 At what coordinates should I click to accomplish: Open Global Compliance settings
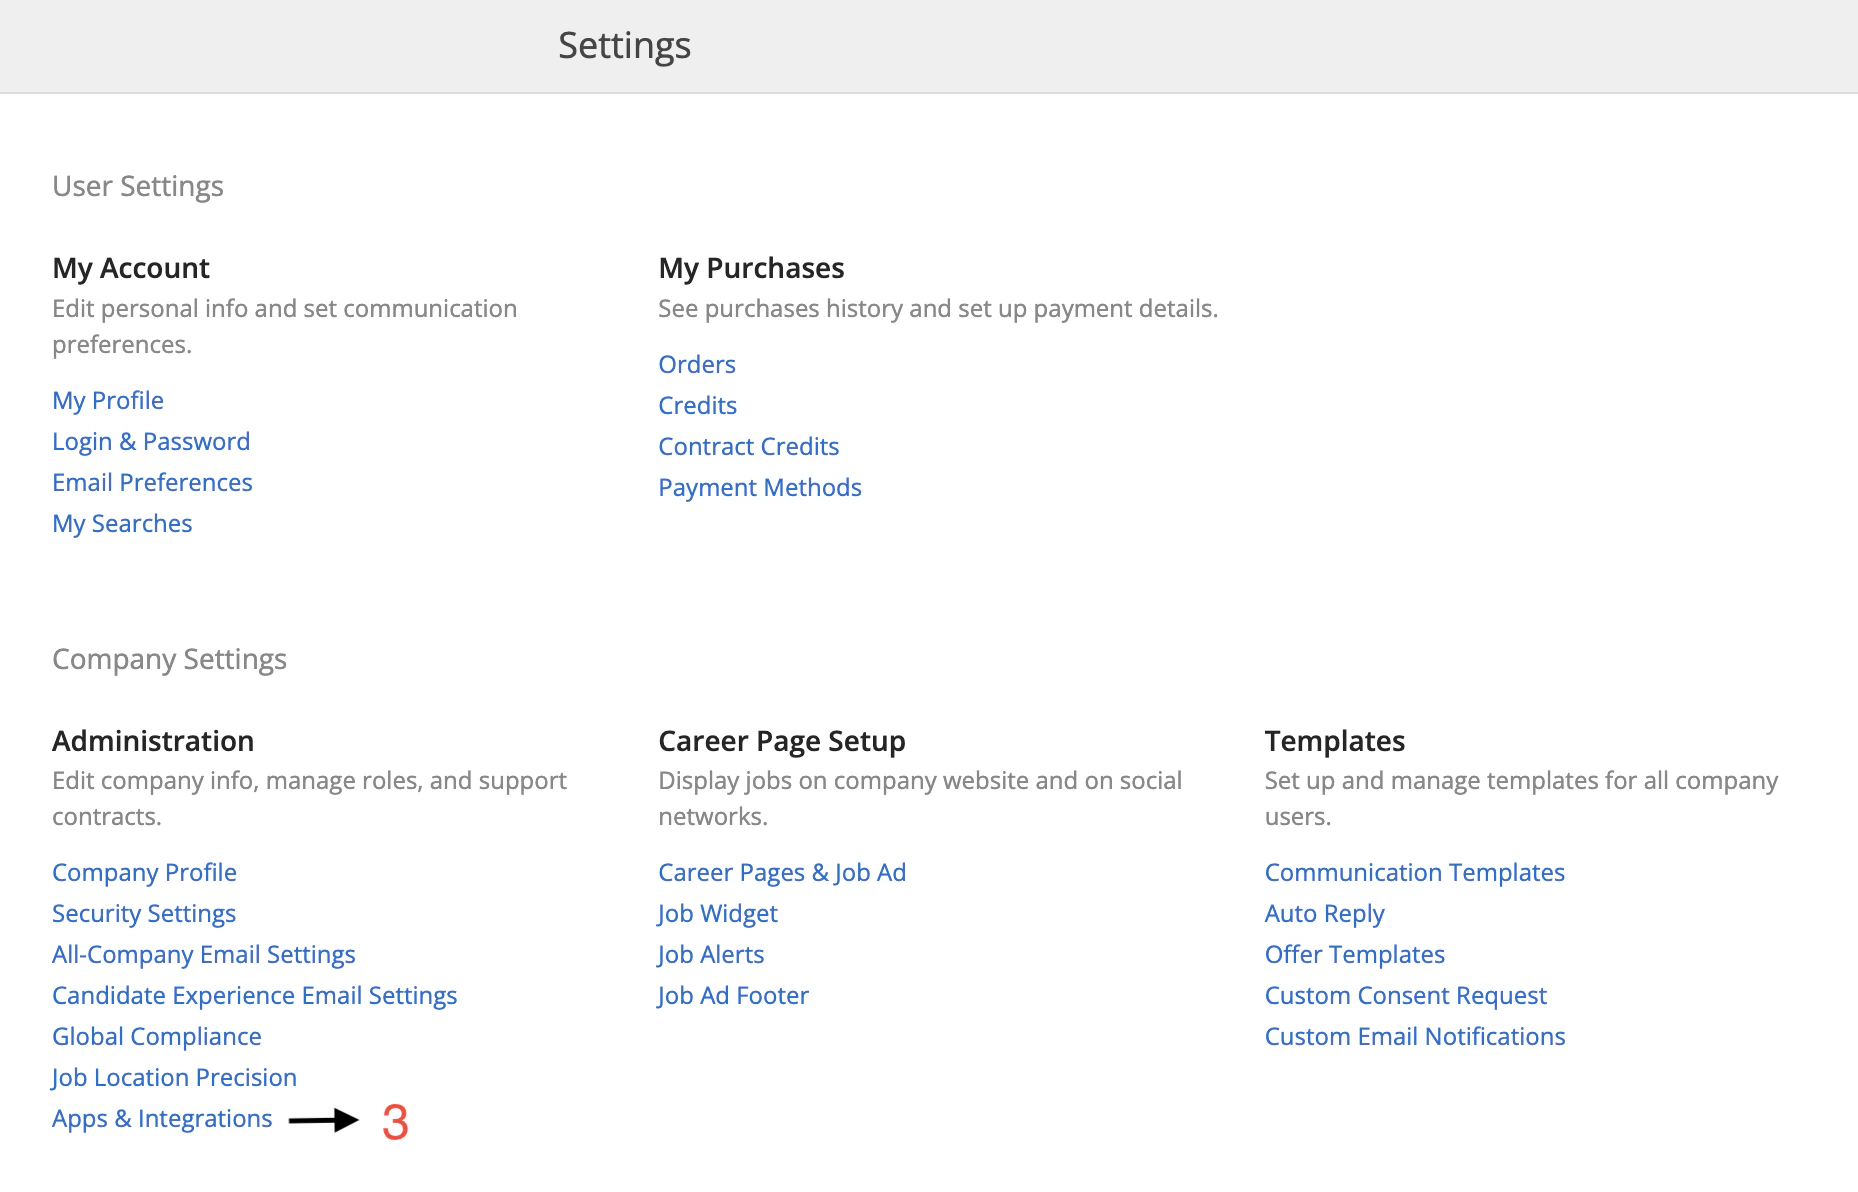click(x=157, y=1036)
